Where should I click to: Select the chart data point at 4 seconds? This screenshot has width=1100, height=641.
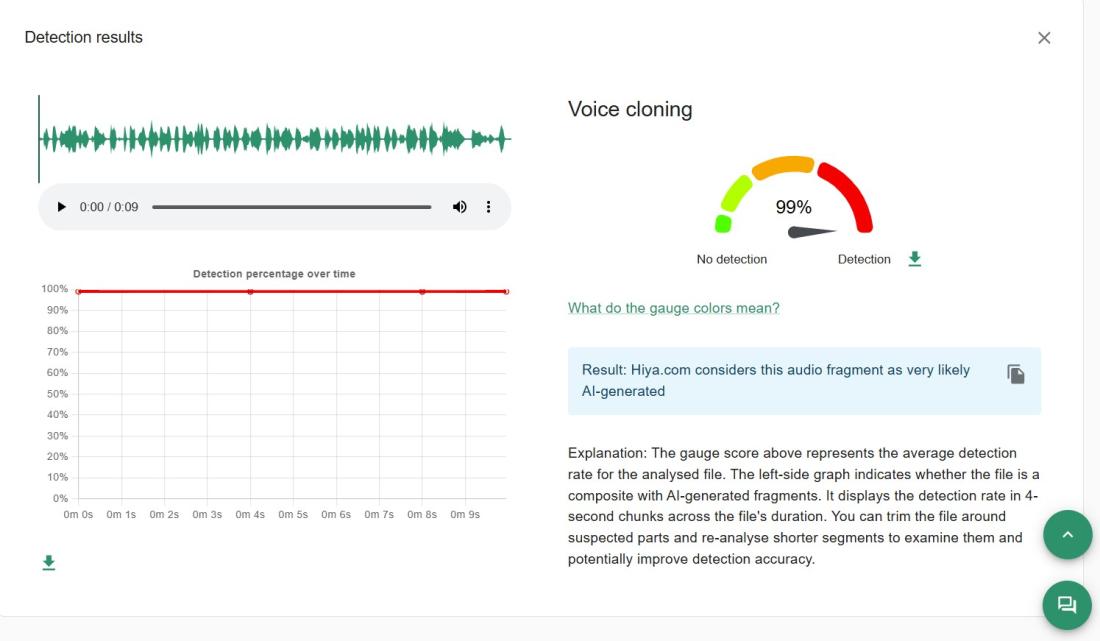[250, 291]
